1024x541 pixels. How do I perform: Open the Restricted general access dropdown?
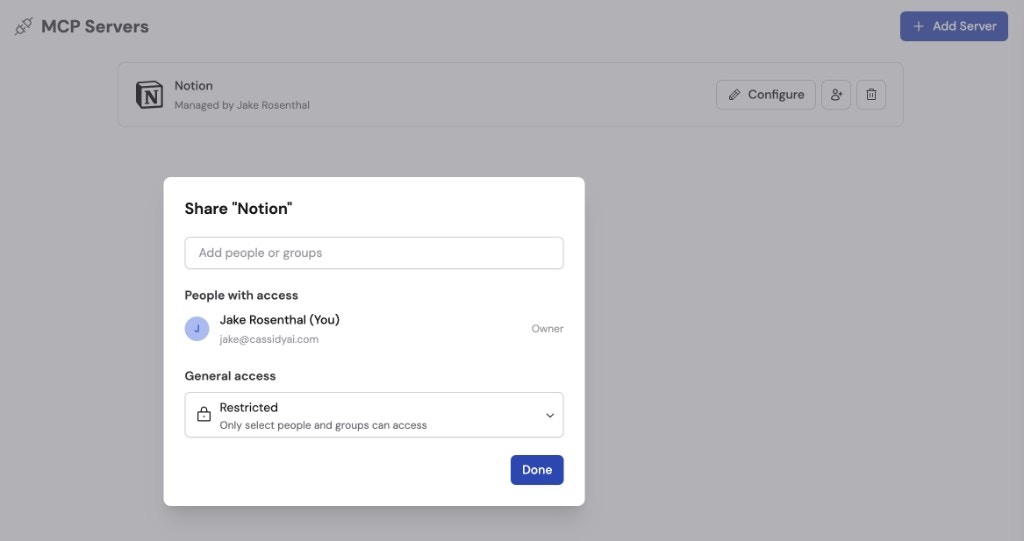(374, 415)
